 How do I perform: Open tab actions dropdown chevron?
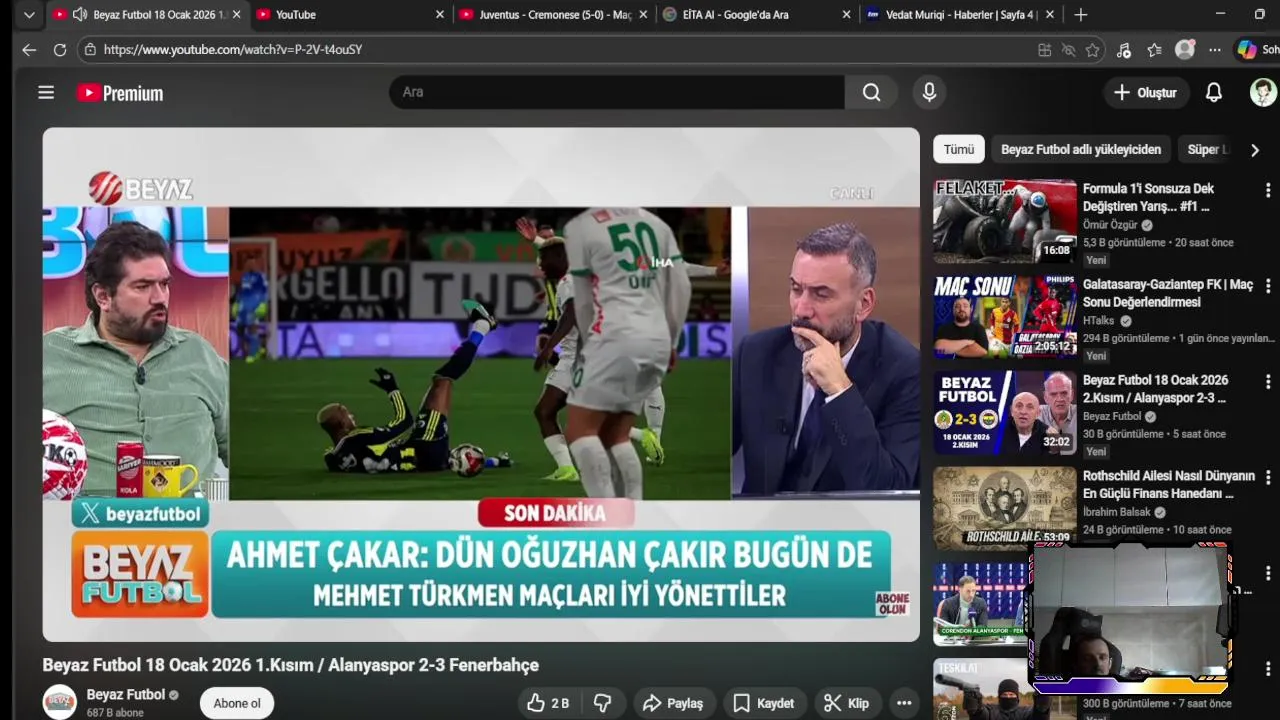pos(29,15)
